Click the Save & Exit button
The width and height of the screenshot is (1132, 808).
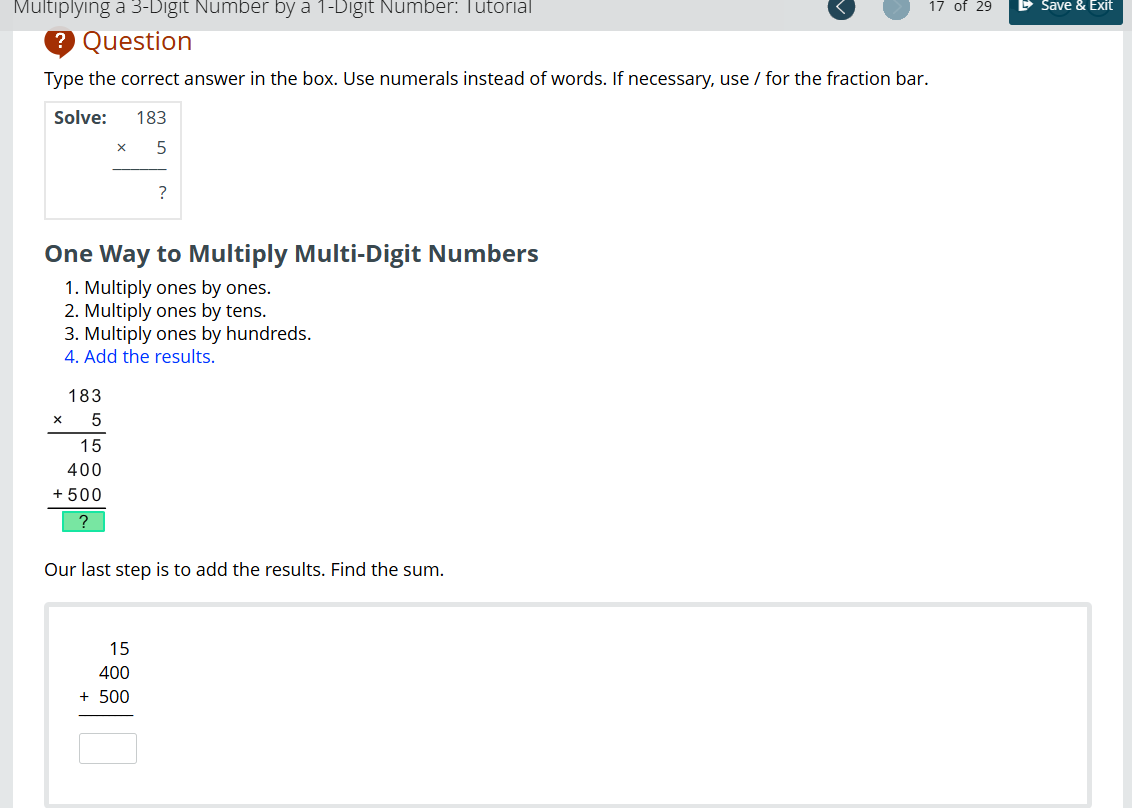pyautogui.click(x=1065, y=5)
